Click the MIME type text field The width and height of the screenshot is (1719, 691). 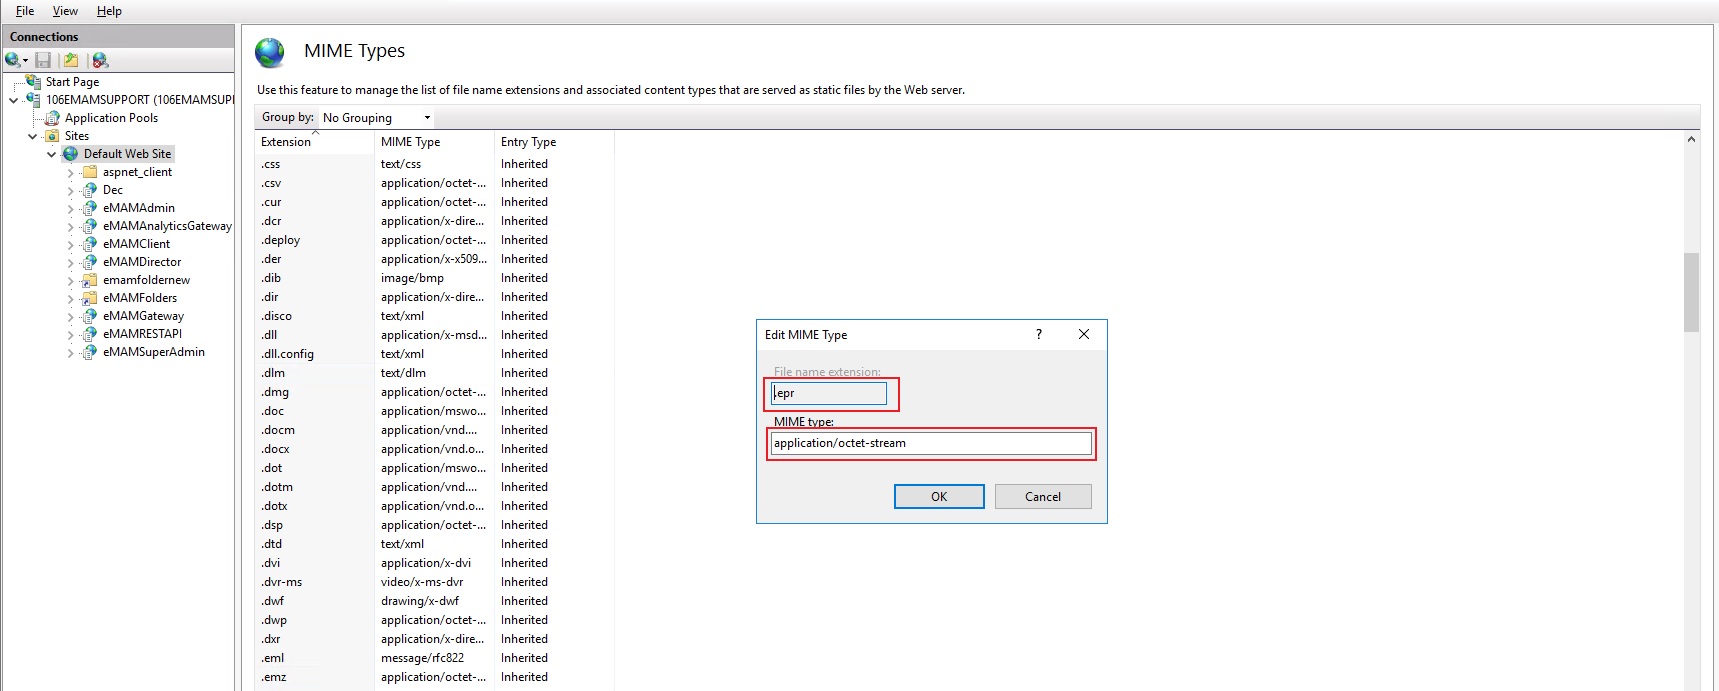930,443
